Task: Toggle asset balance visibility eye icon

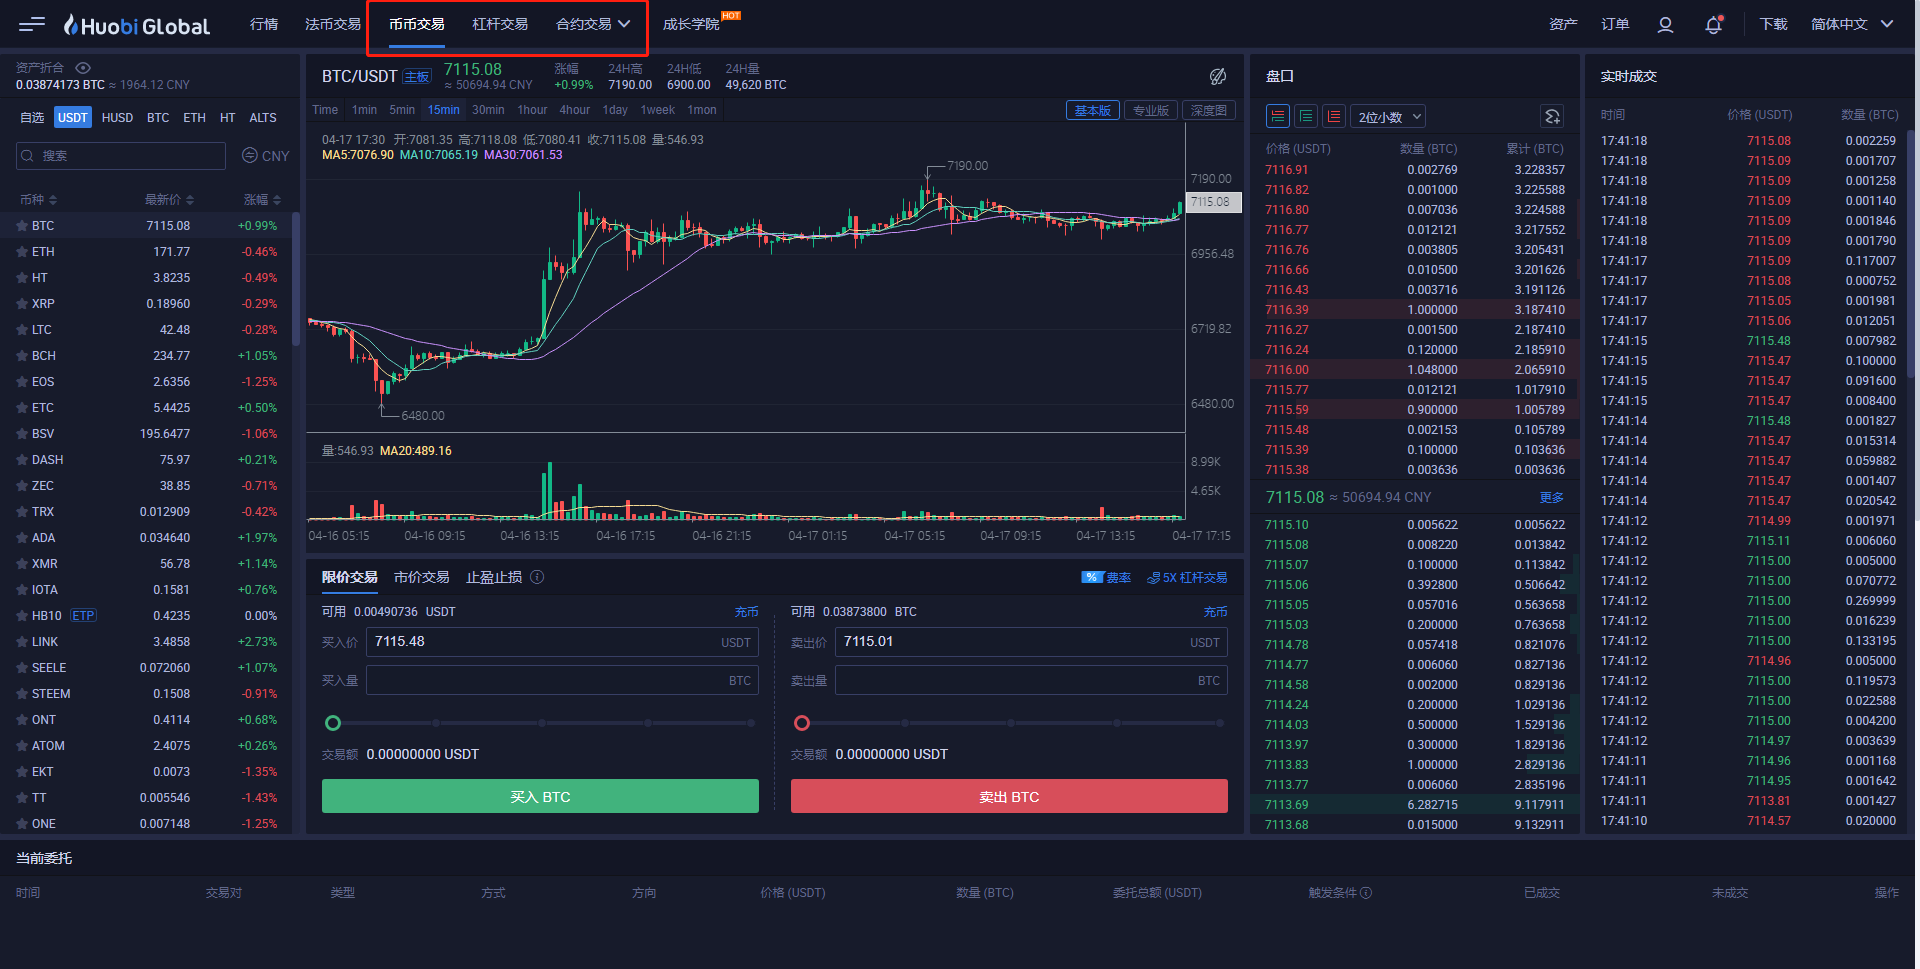Action: click(83, 68)
